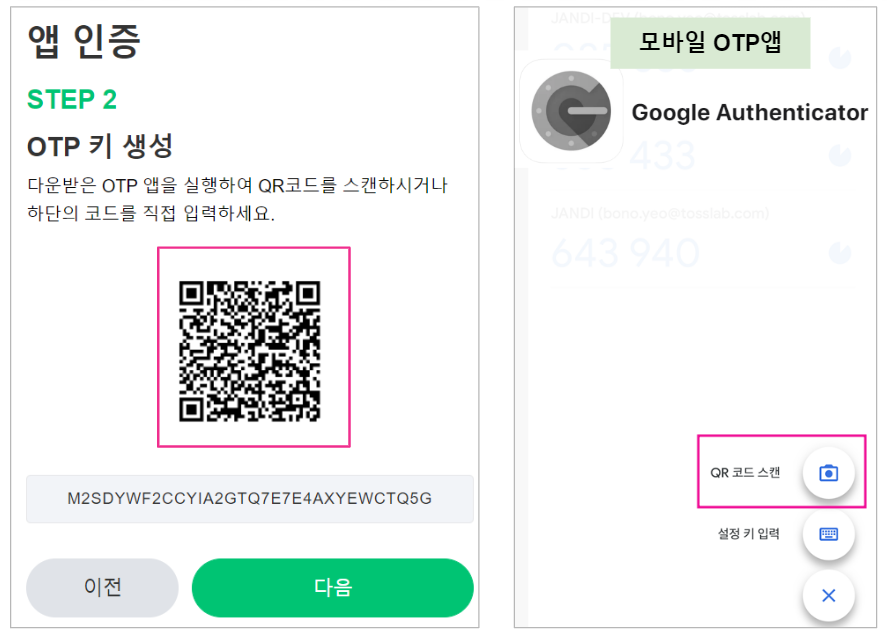Choose the 설정 키 입력 label
The width and height of the screenshot is (887, 638).
(x=748, y=534)
